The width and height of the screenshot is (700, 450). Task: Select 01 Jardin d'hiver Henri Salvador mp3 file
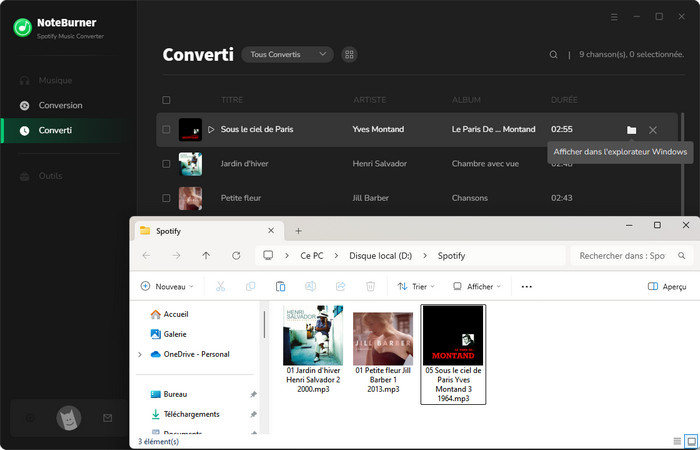click(x=313, y=350)
